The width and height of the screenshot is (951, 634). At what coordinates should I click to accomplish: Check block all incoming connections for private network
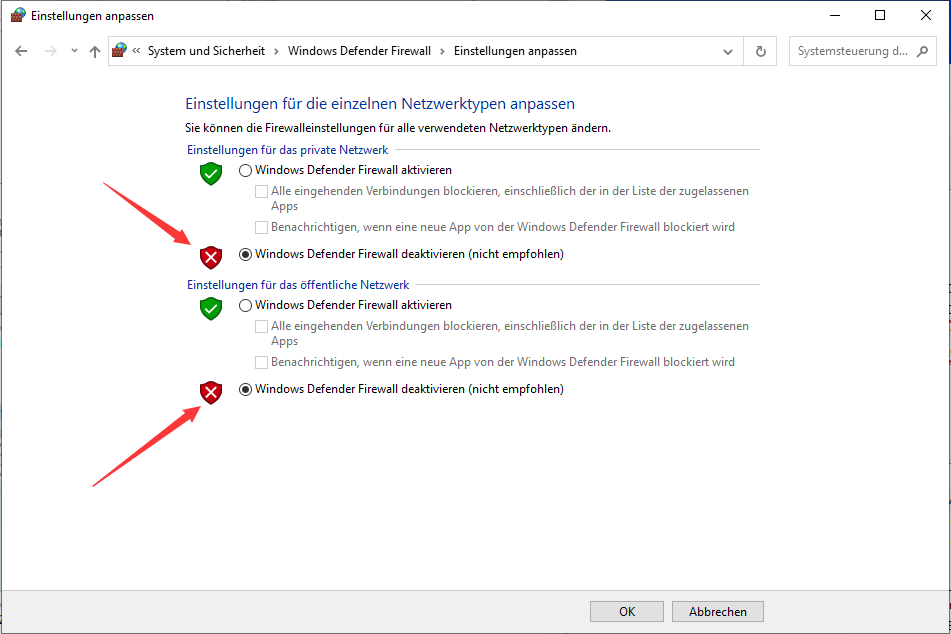click(x=261, y=192)
